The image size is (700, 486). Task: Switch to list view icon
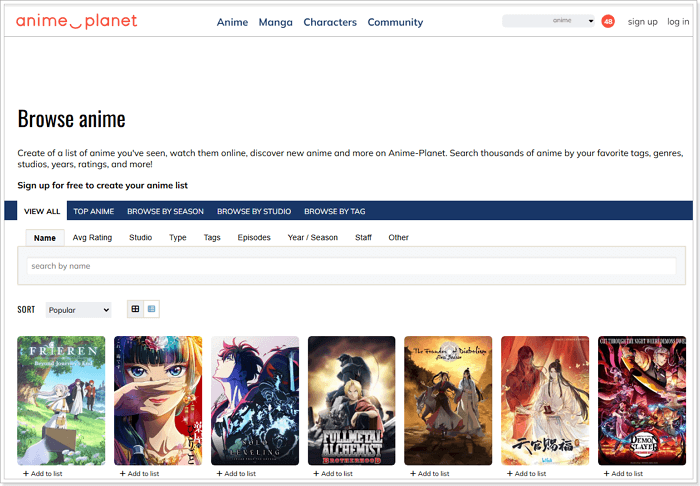click(151, 310)
